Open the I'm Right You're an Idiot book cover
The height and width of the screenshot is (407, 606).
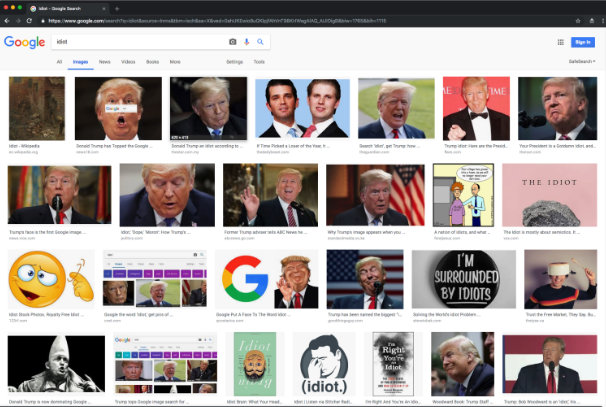pyautogui.click(x=393, y=364)
